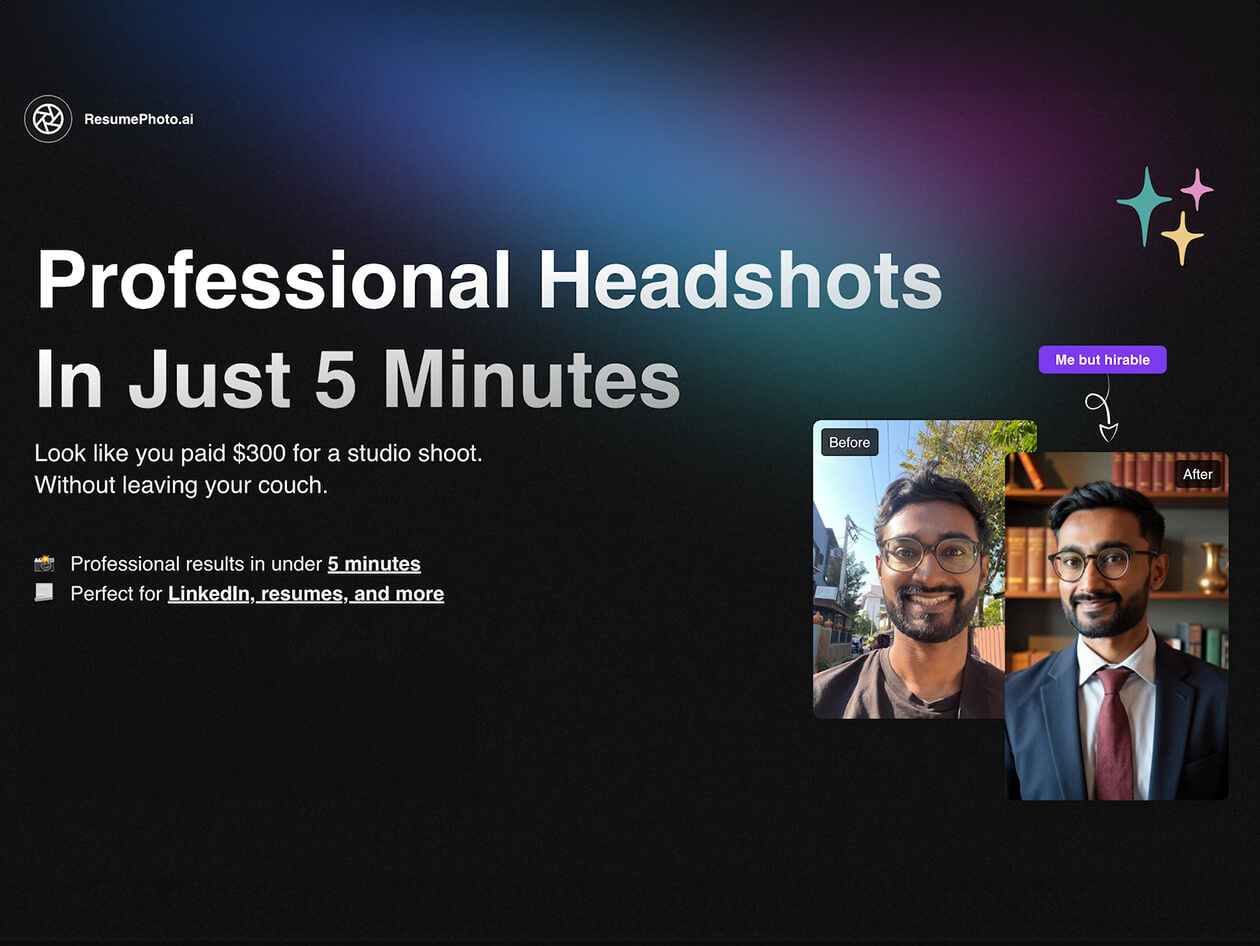Click the camera emoji beside Professional results

click(x=44, y=564)
